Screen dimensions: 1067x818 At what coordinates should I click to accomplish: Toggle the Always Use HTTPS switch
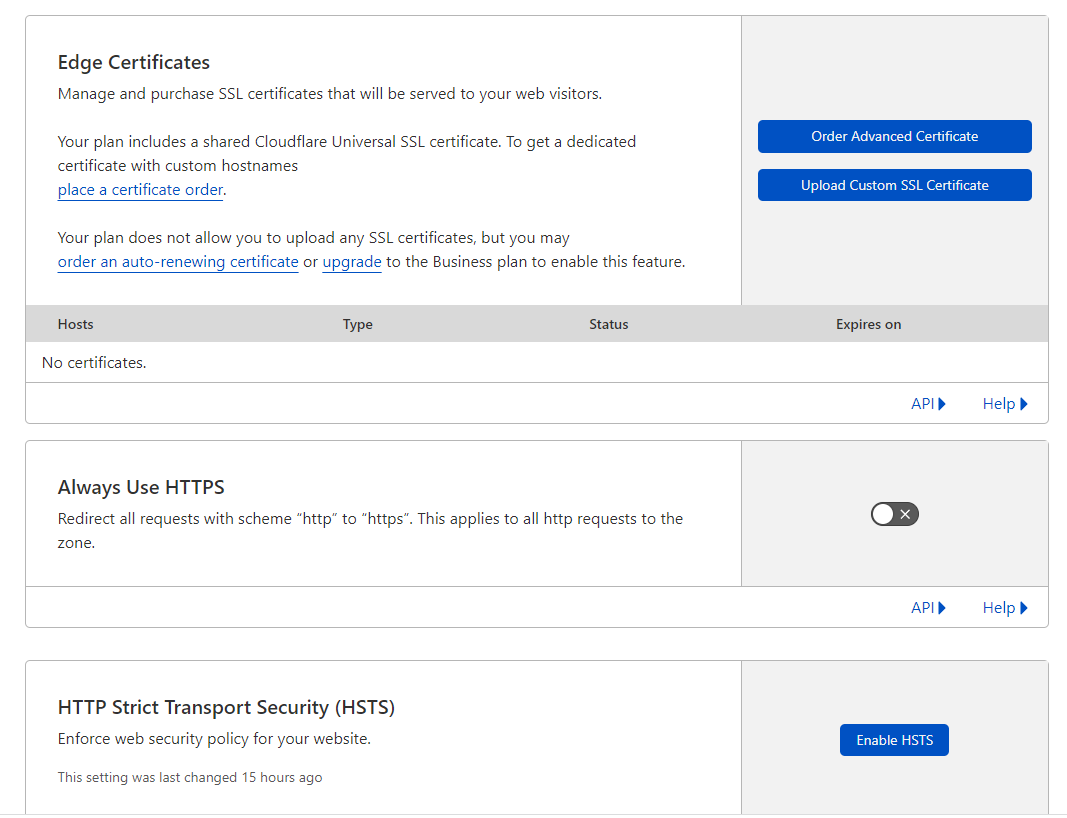point(894,514)
